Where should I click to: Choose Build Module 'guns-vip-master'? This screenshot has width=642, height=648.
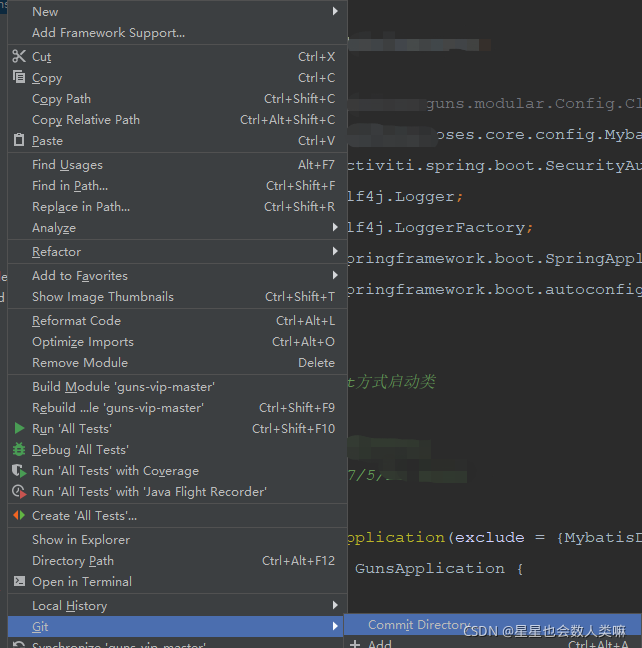click(x=177, y=387)
